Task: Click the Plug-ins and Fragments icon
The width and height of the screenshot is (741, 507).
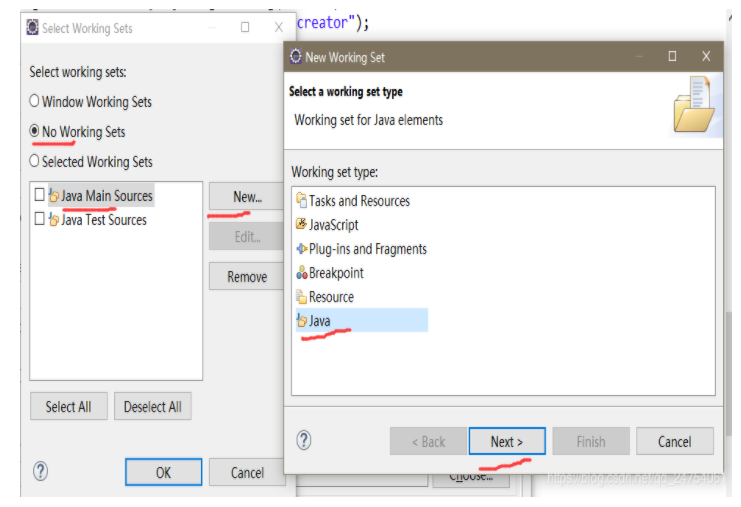Action: point(302,249)
